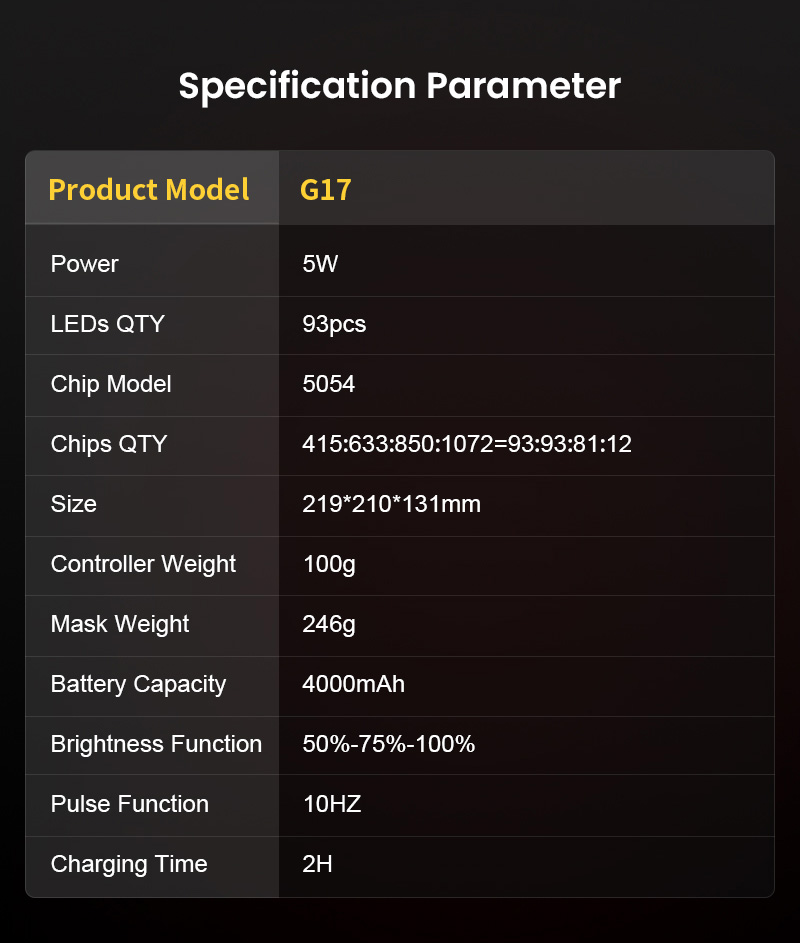Select the 246g mask weight value
Viewport: 800px width, 943px height.
pyautogui.click(x=329, y=624)
